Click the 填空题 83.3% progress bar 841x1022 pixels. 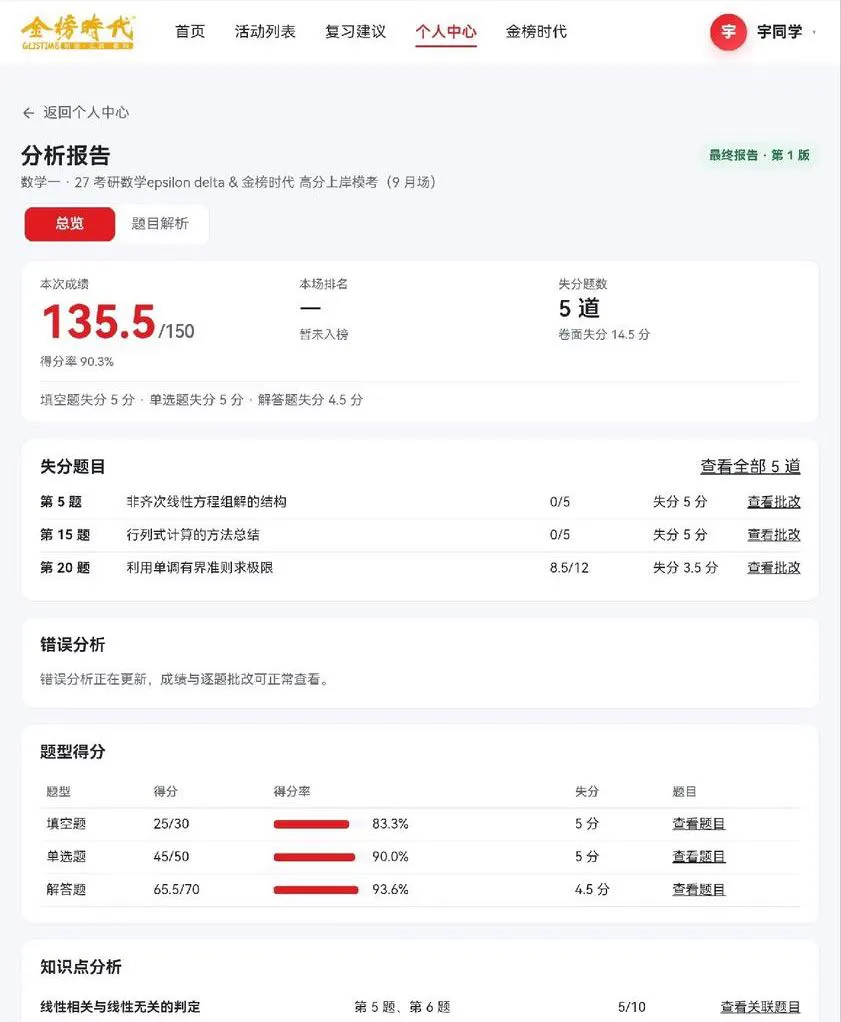311,824
